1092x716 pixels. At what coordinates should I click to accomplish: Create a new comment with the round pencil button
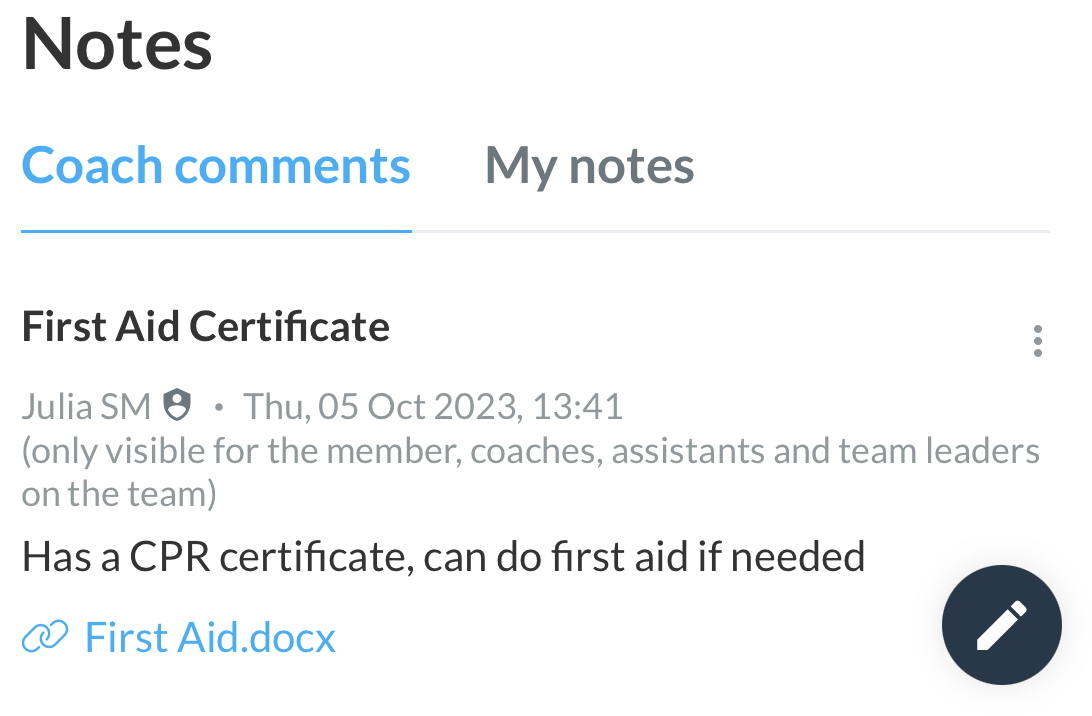click(1001, 625)
